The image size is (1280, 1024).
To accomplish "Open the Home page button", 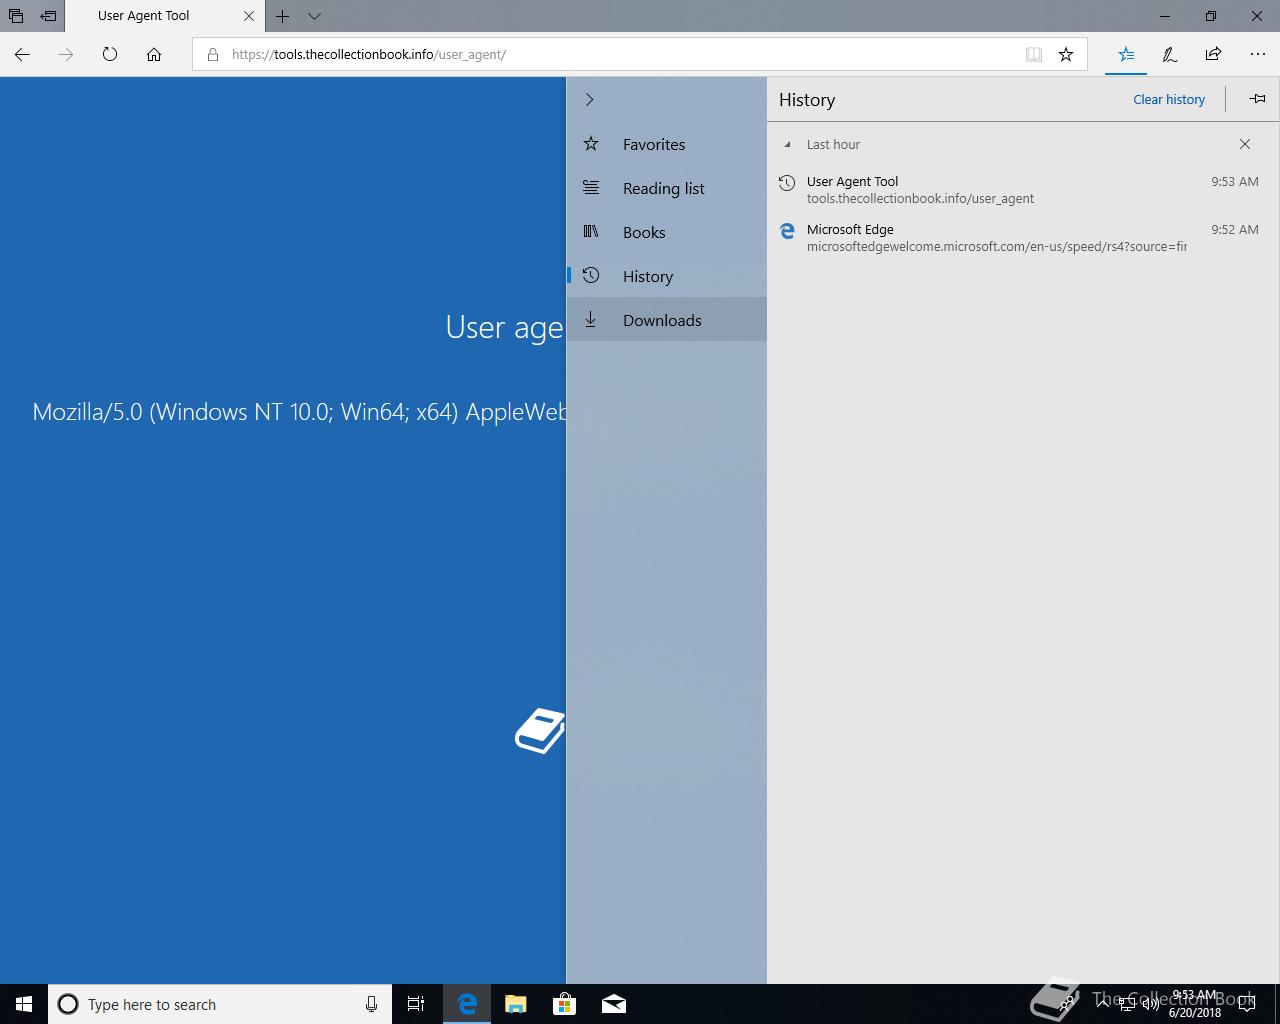I will point(154,54).
